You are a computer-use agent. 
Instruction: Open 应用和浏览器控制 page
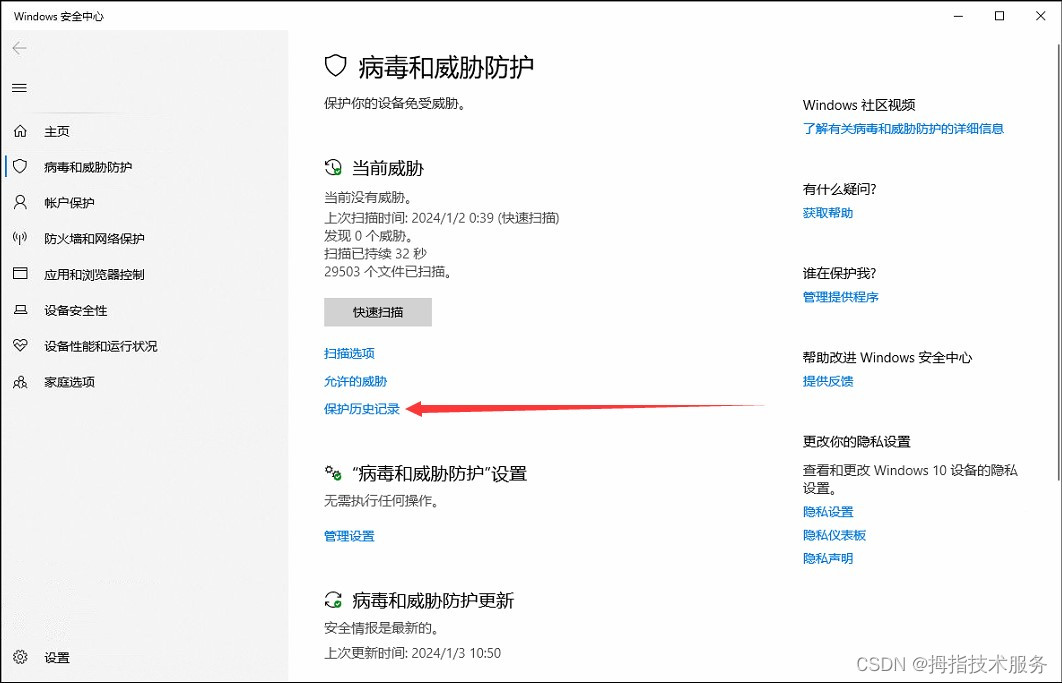click(94, 274)
